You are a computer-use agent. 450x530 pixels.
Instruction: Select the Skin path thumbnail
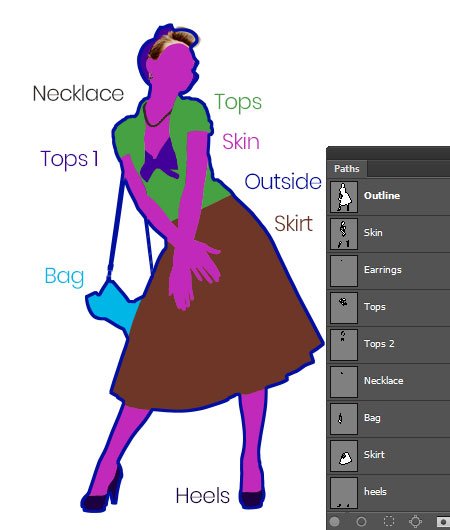coord(344,234)
